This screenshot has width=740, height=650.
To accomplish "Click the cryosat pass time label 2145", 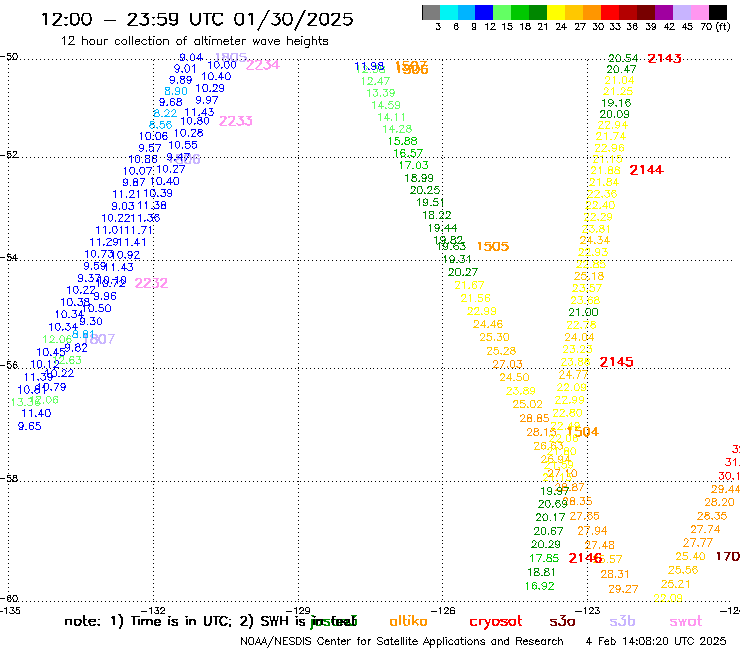I will click(x=616, y=362).
